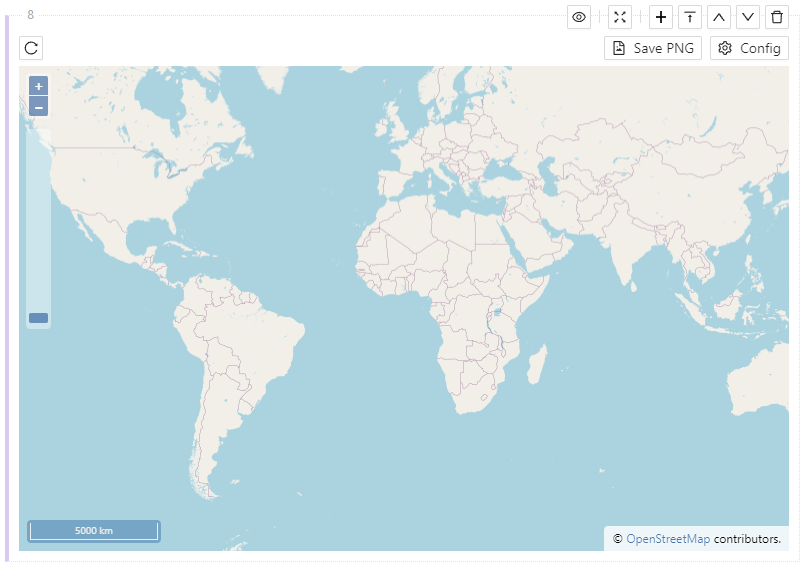Move the cell up one position
The image size is (805, 567).
719,17
